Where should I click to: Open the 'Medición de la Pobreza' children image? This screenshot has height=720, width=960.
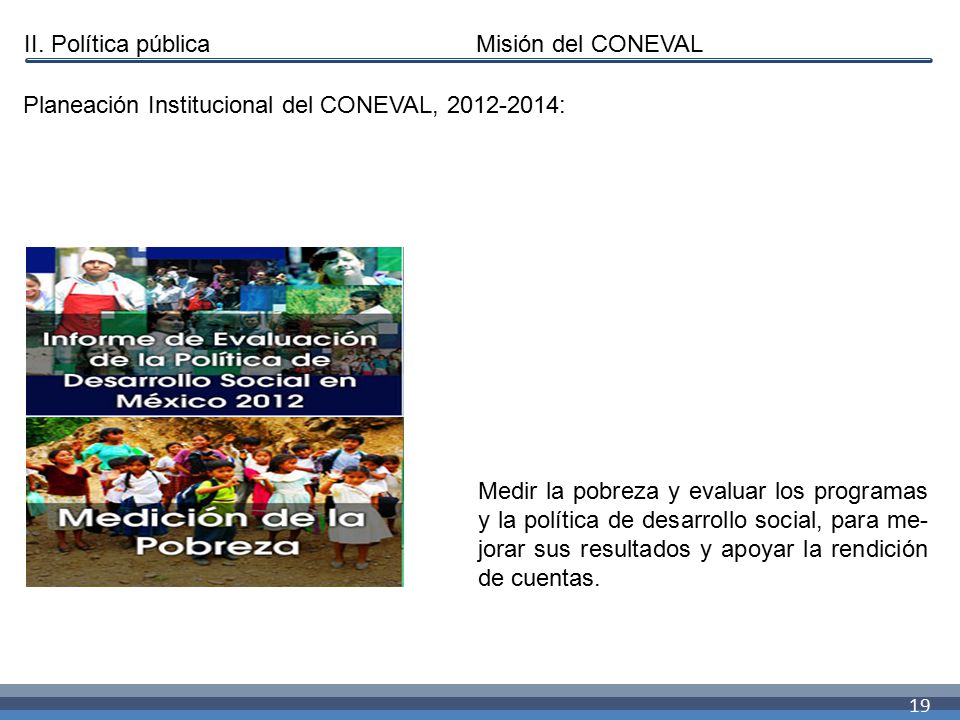[x=214, y=502]
